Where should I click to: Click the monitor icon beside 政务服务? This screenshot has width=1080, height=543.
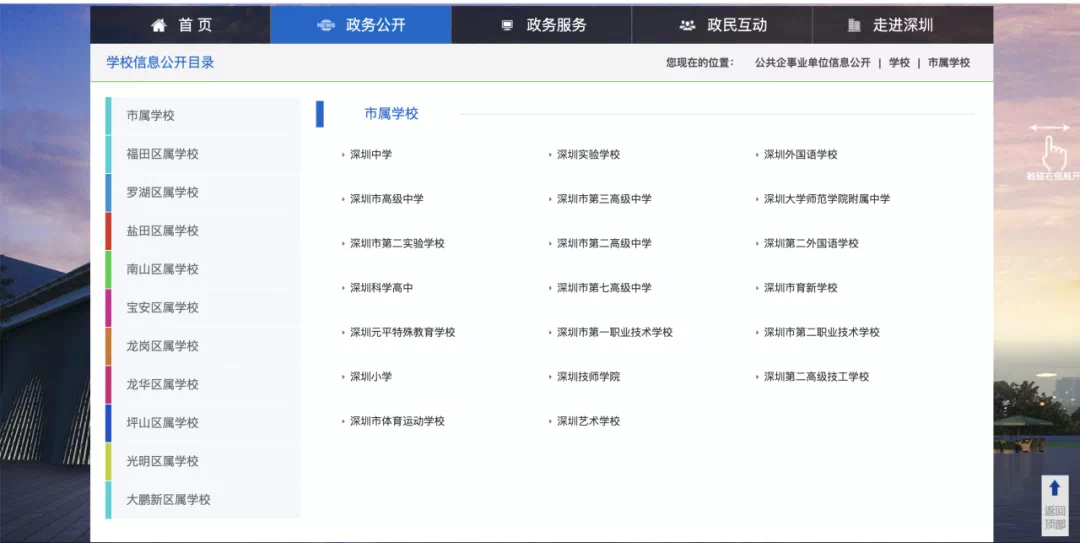[507, 25]
